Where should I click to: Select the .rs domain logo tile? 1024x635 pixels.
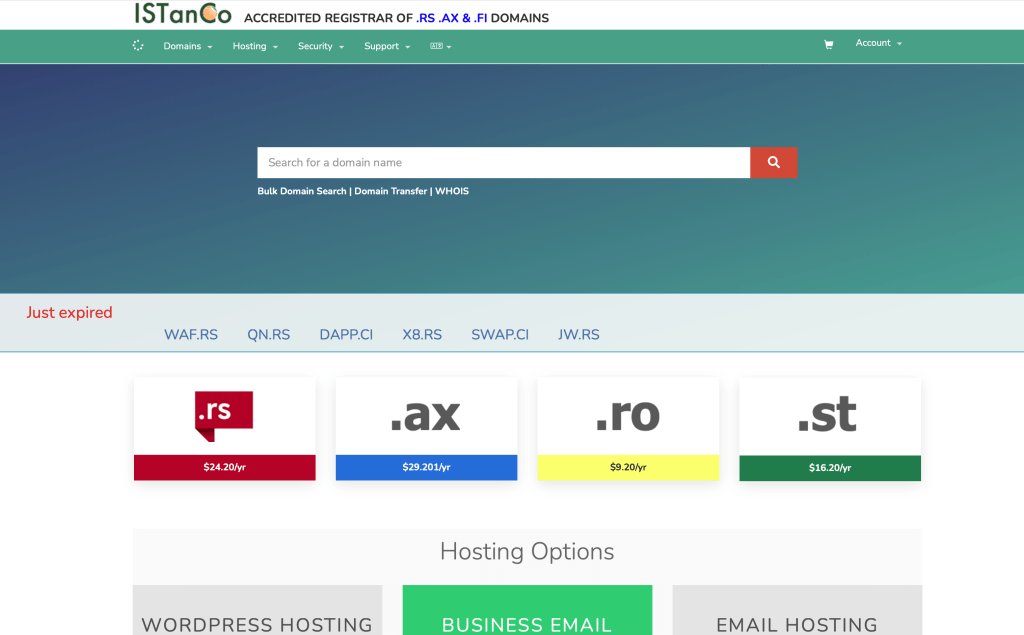click(x=224, y=416)
